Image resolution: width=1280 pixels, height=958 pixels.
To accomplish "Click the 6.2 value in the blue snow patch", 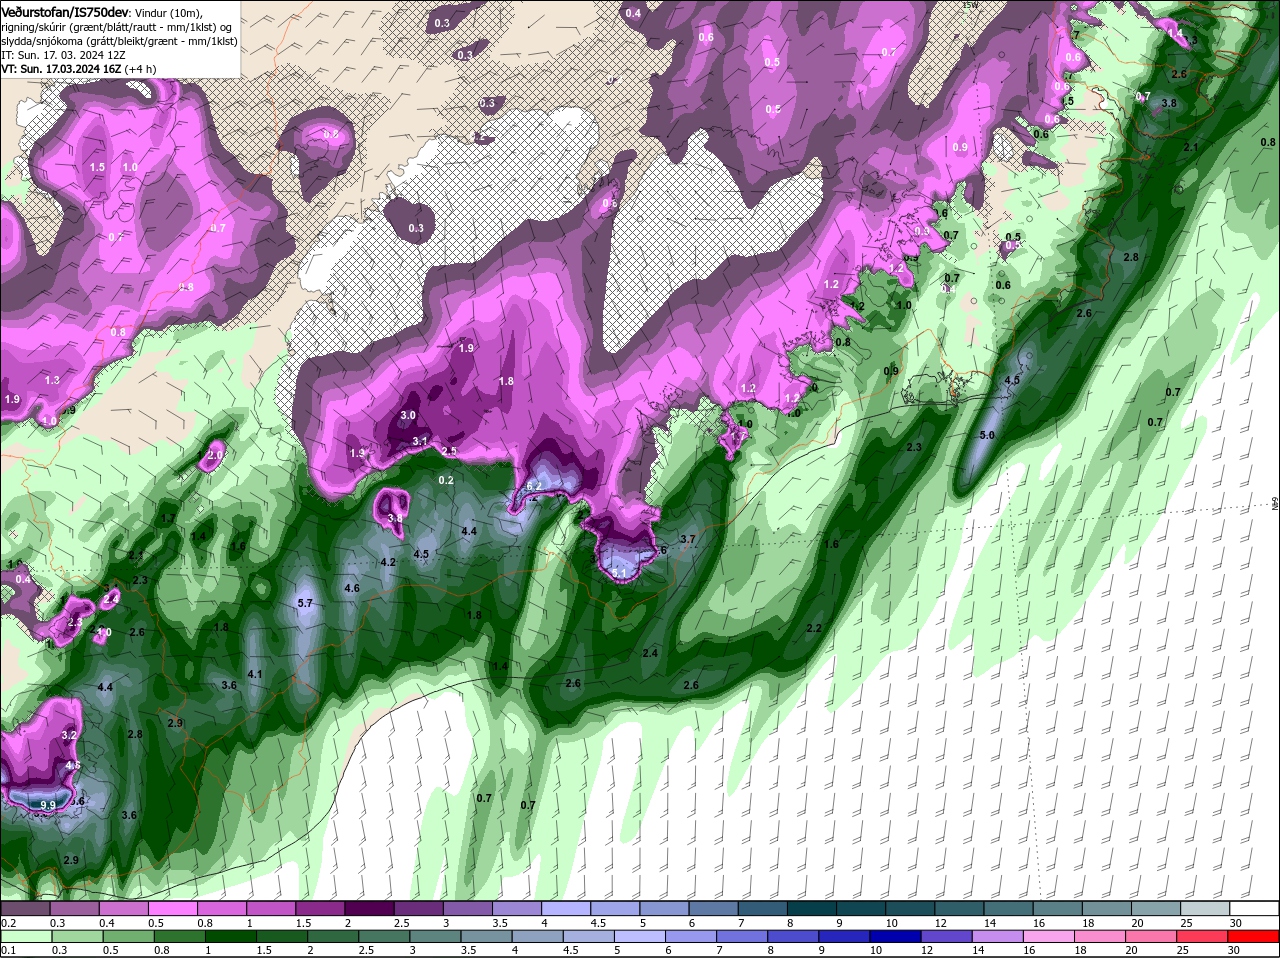I will (534, 486).
